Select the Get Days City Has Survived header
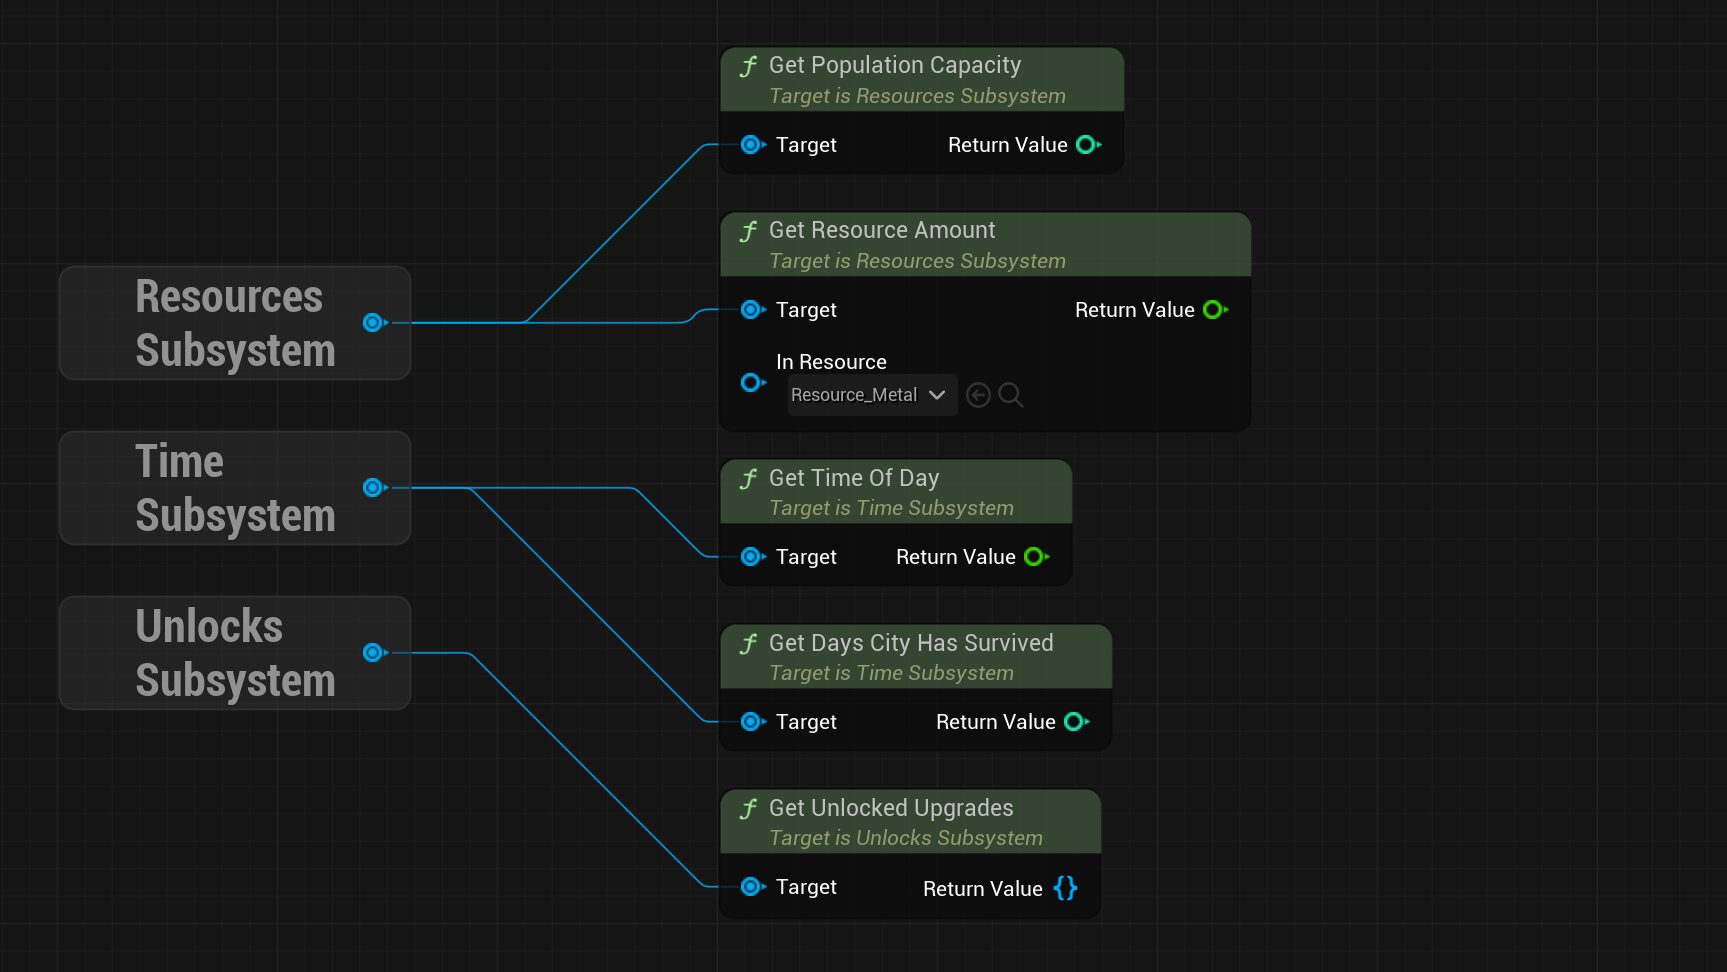Screen dimensions: 1727x972 (910, 643)
